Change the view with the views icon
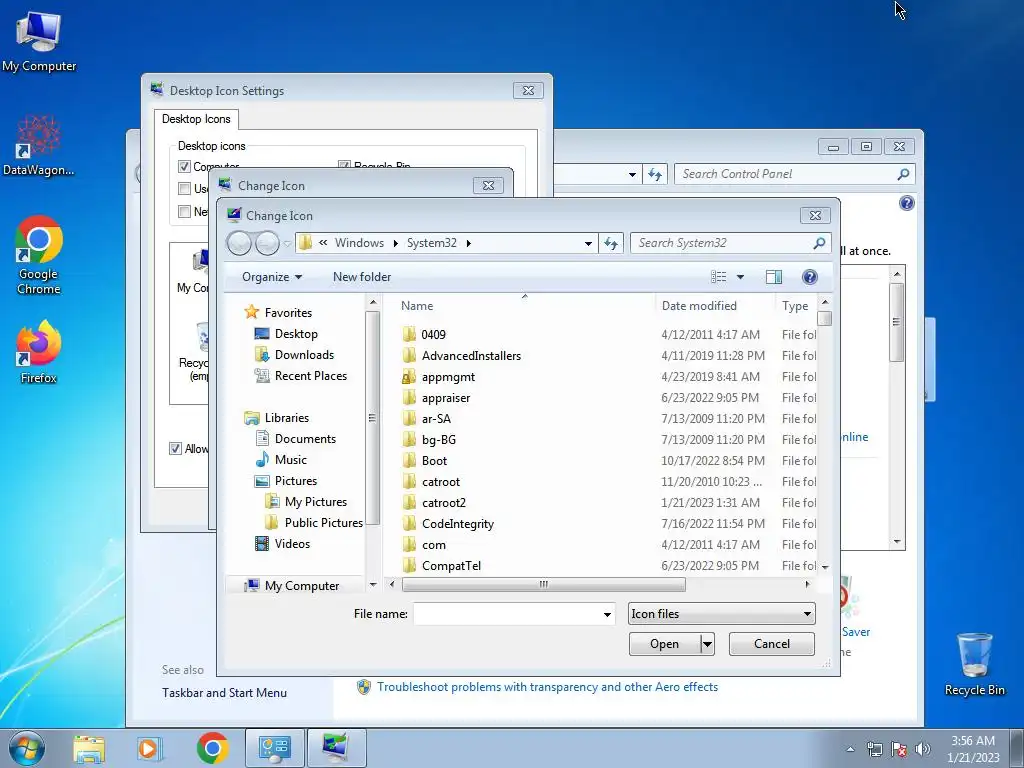The image size is (1024, 768). 718,277
